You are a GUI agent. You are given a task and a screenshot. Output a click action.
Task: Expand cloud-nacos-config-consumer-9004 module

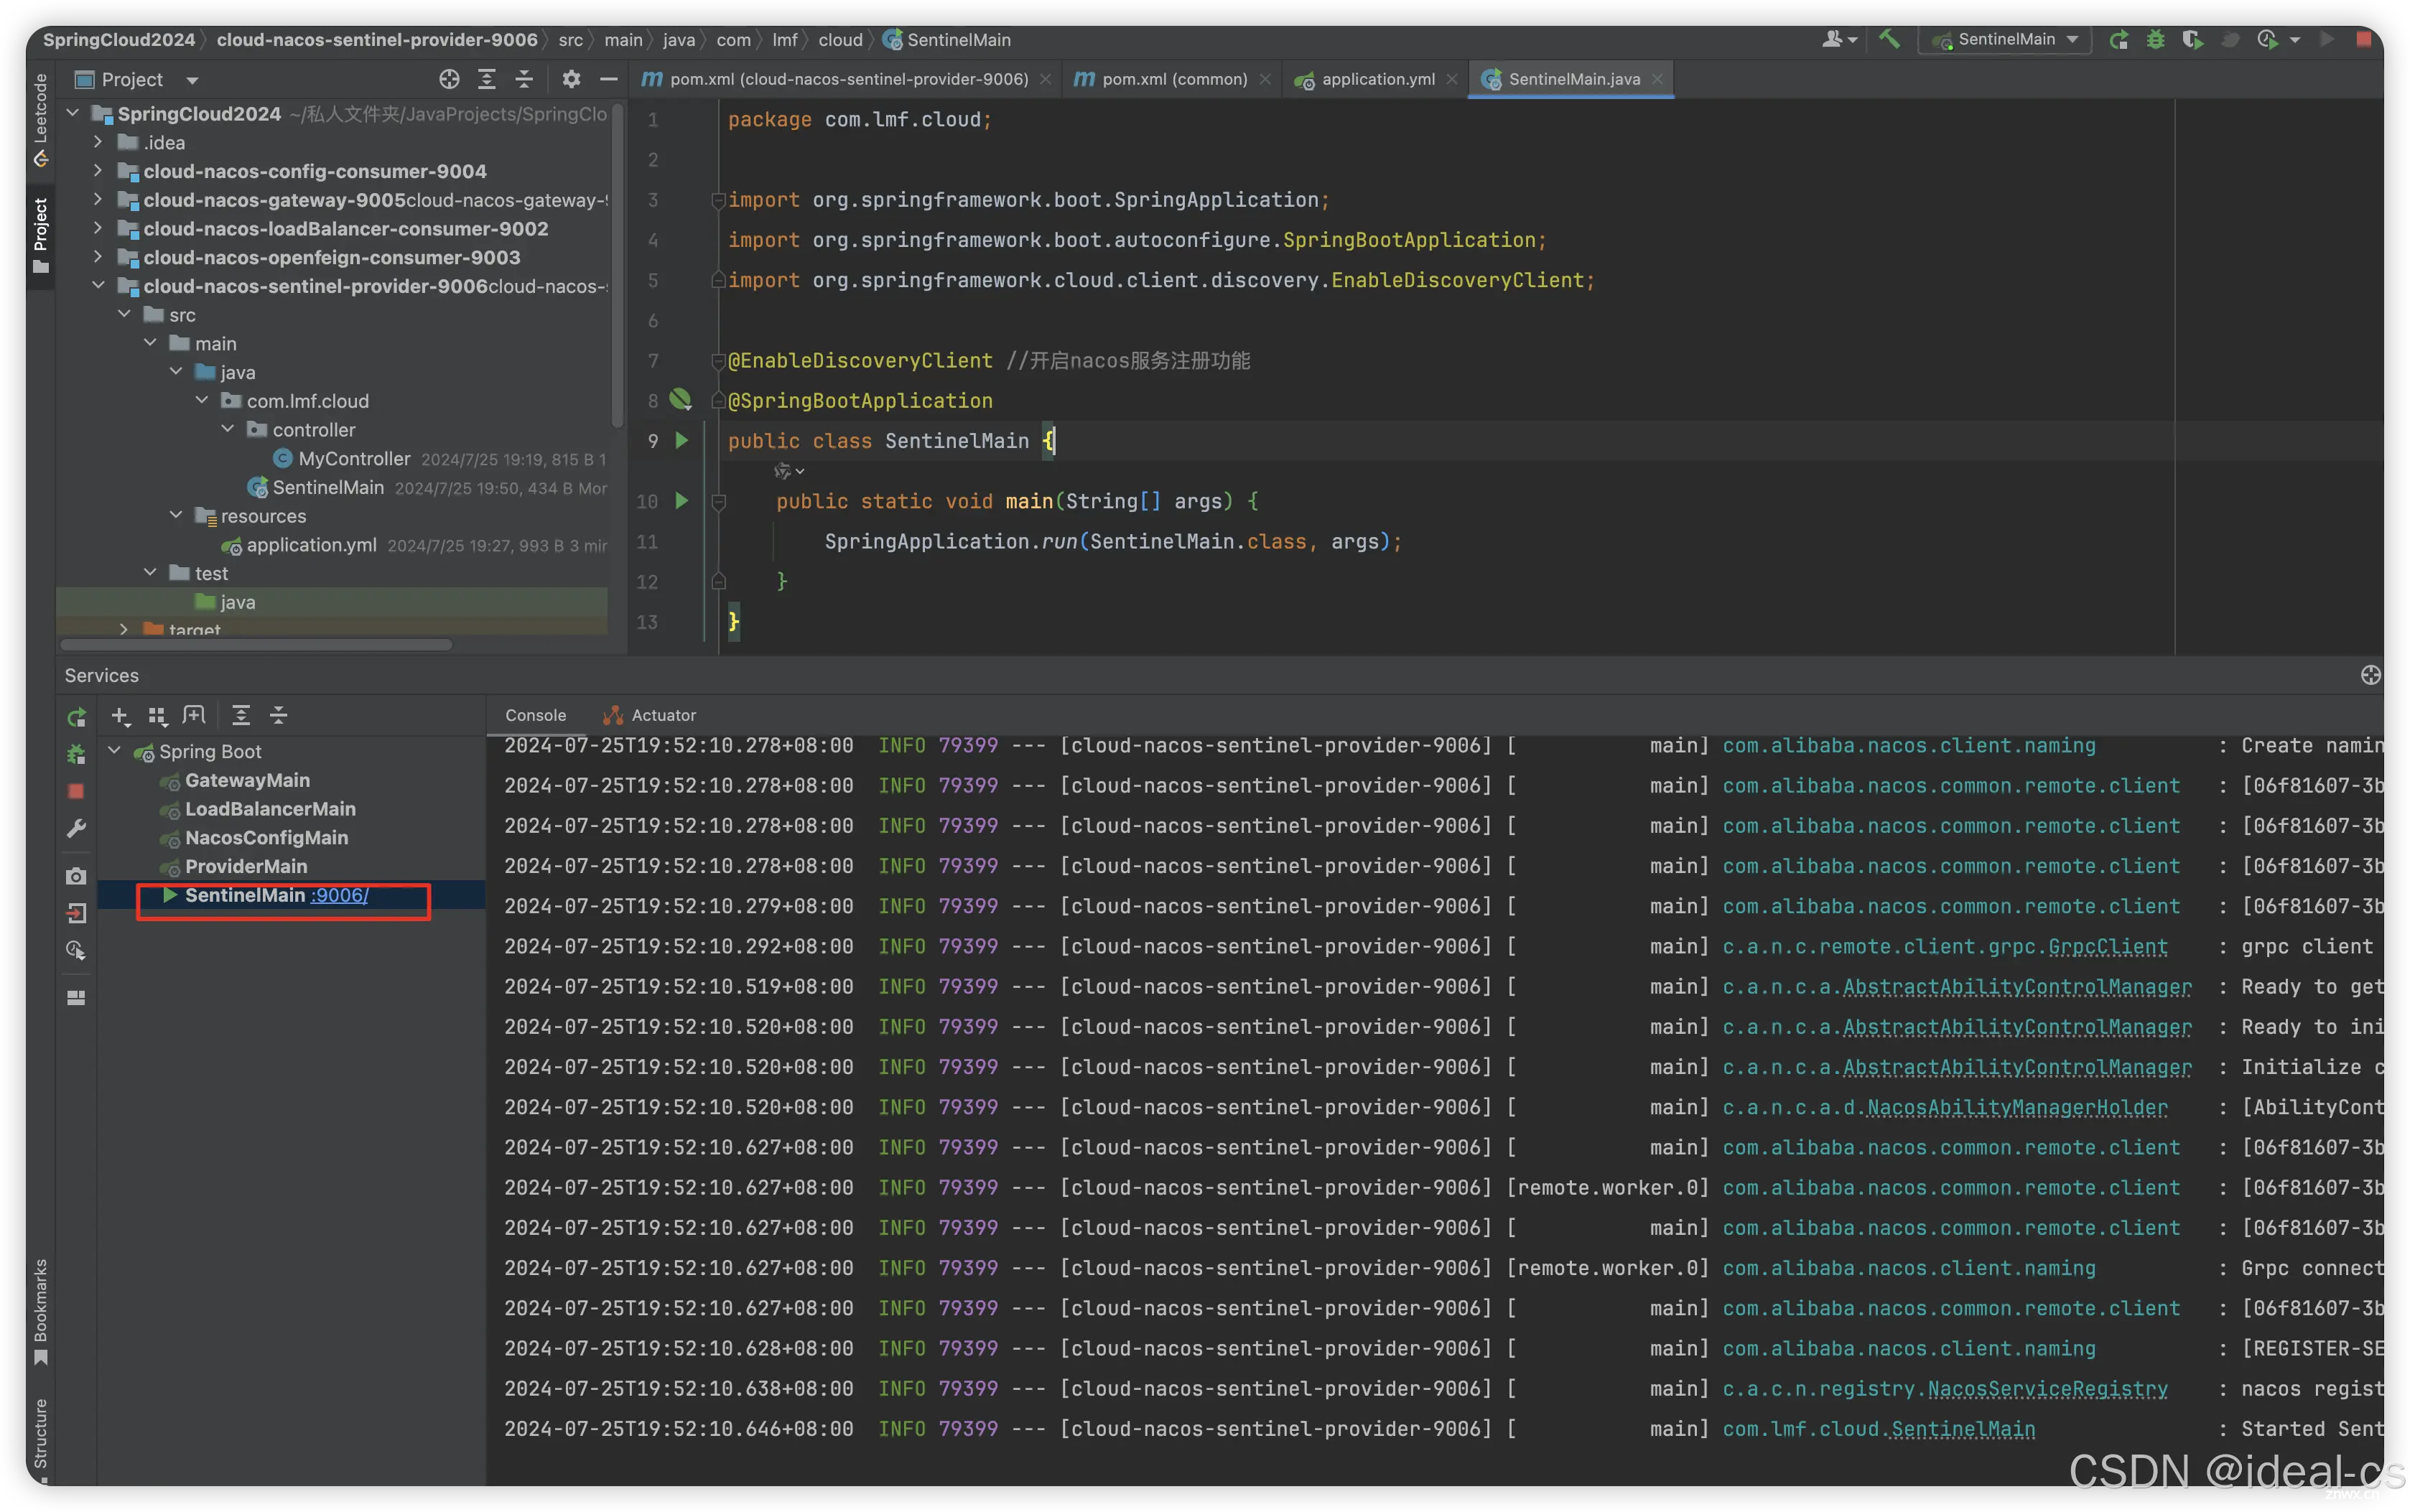98,171
